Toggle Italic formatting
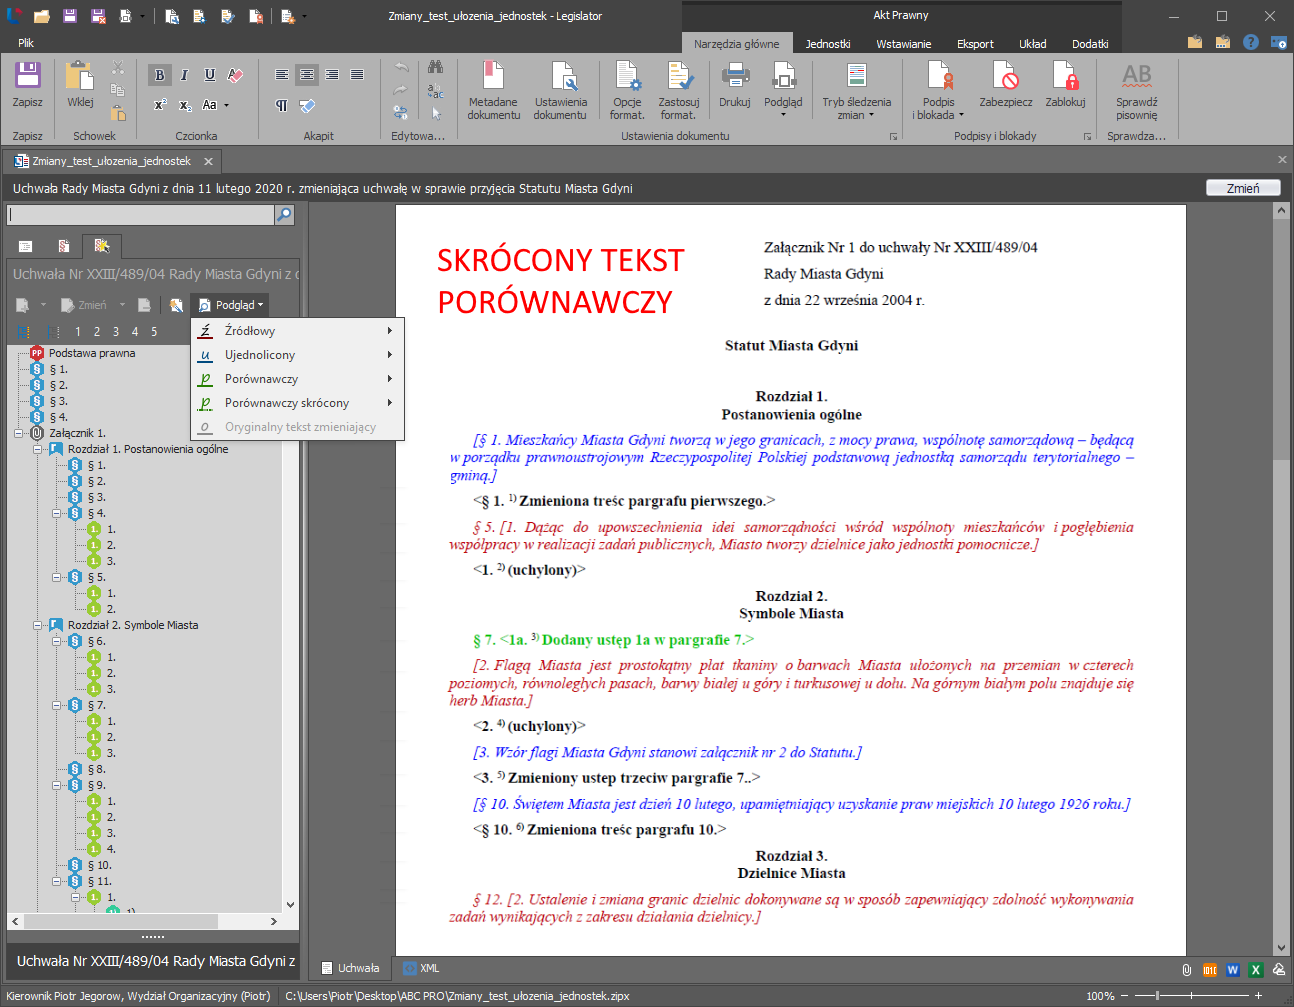The image size is (1294, 1007). pyautogui.click(x=185, y=75)
